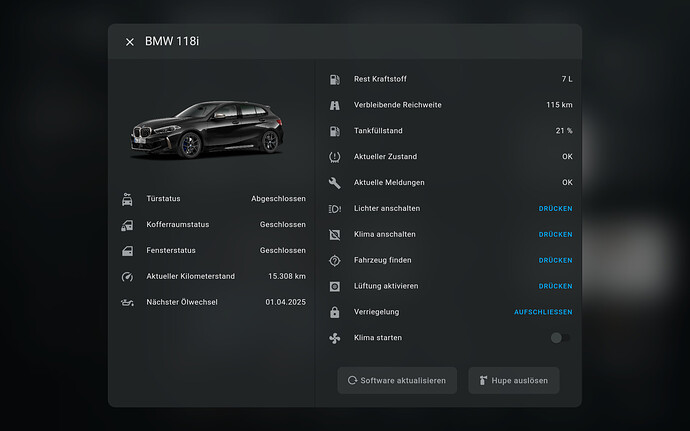Click the Verbleibende Reichweite label
Viewport: 690px width, 431px height.
[x=397, y=105]
